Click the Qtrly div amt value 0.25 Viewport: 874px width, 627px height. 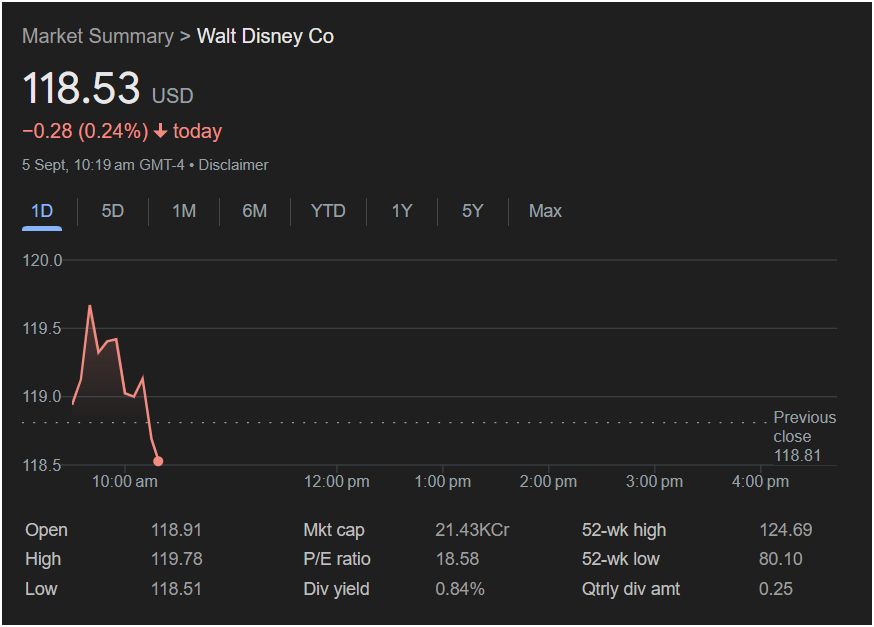click(776, 589)
